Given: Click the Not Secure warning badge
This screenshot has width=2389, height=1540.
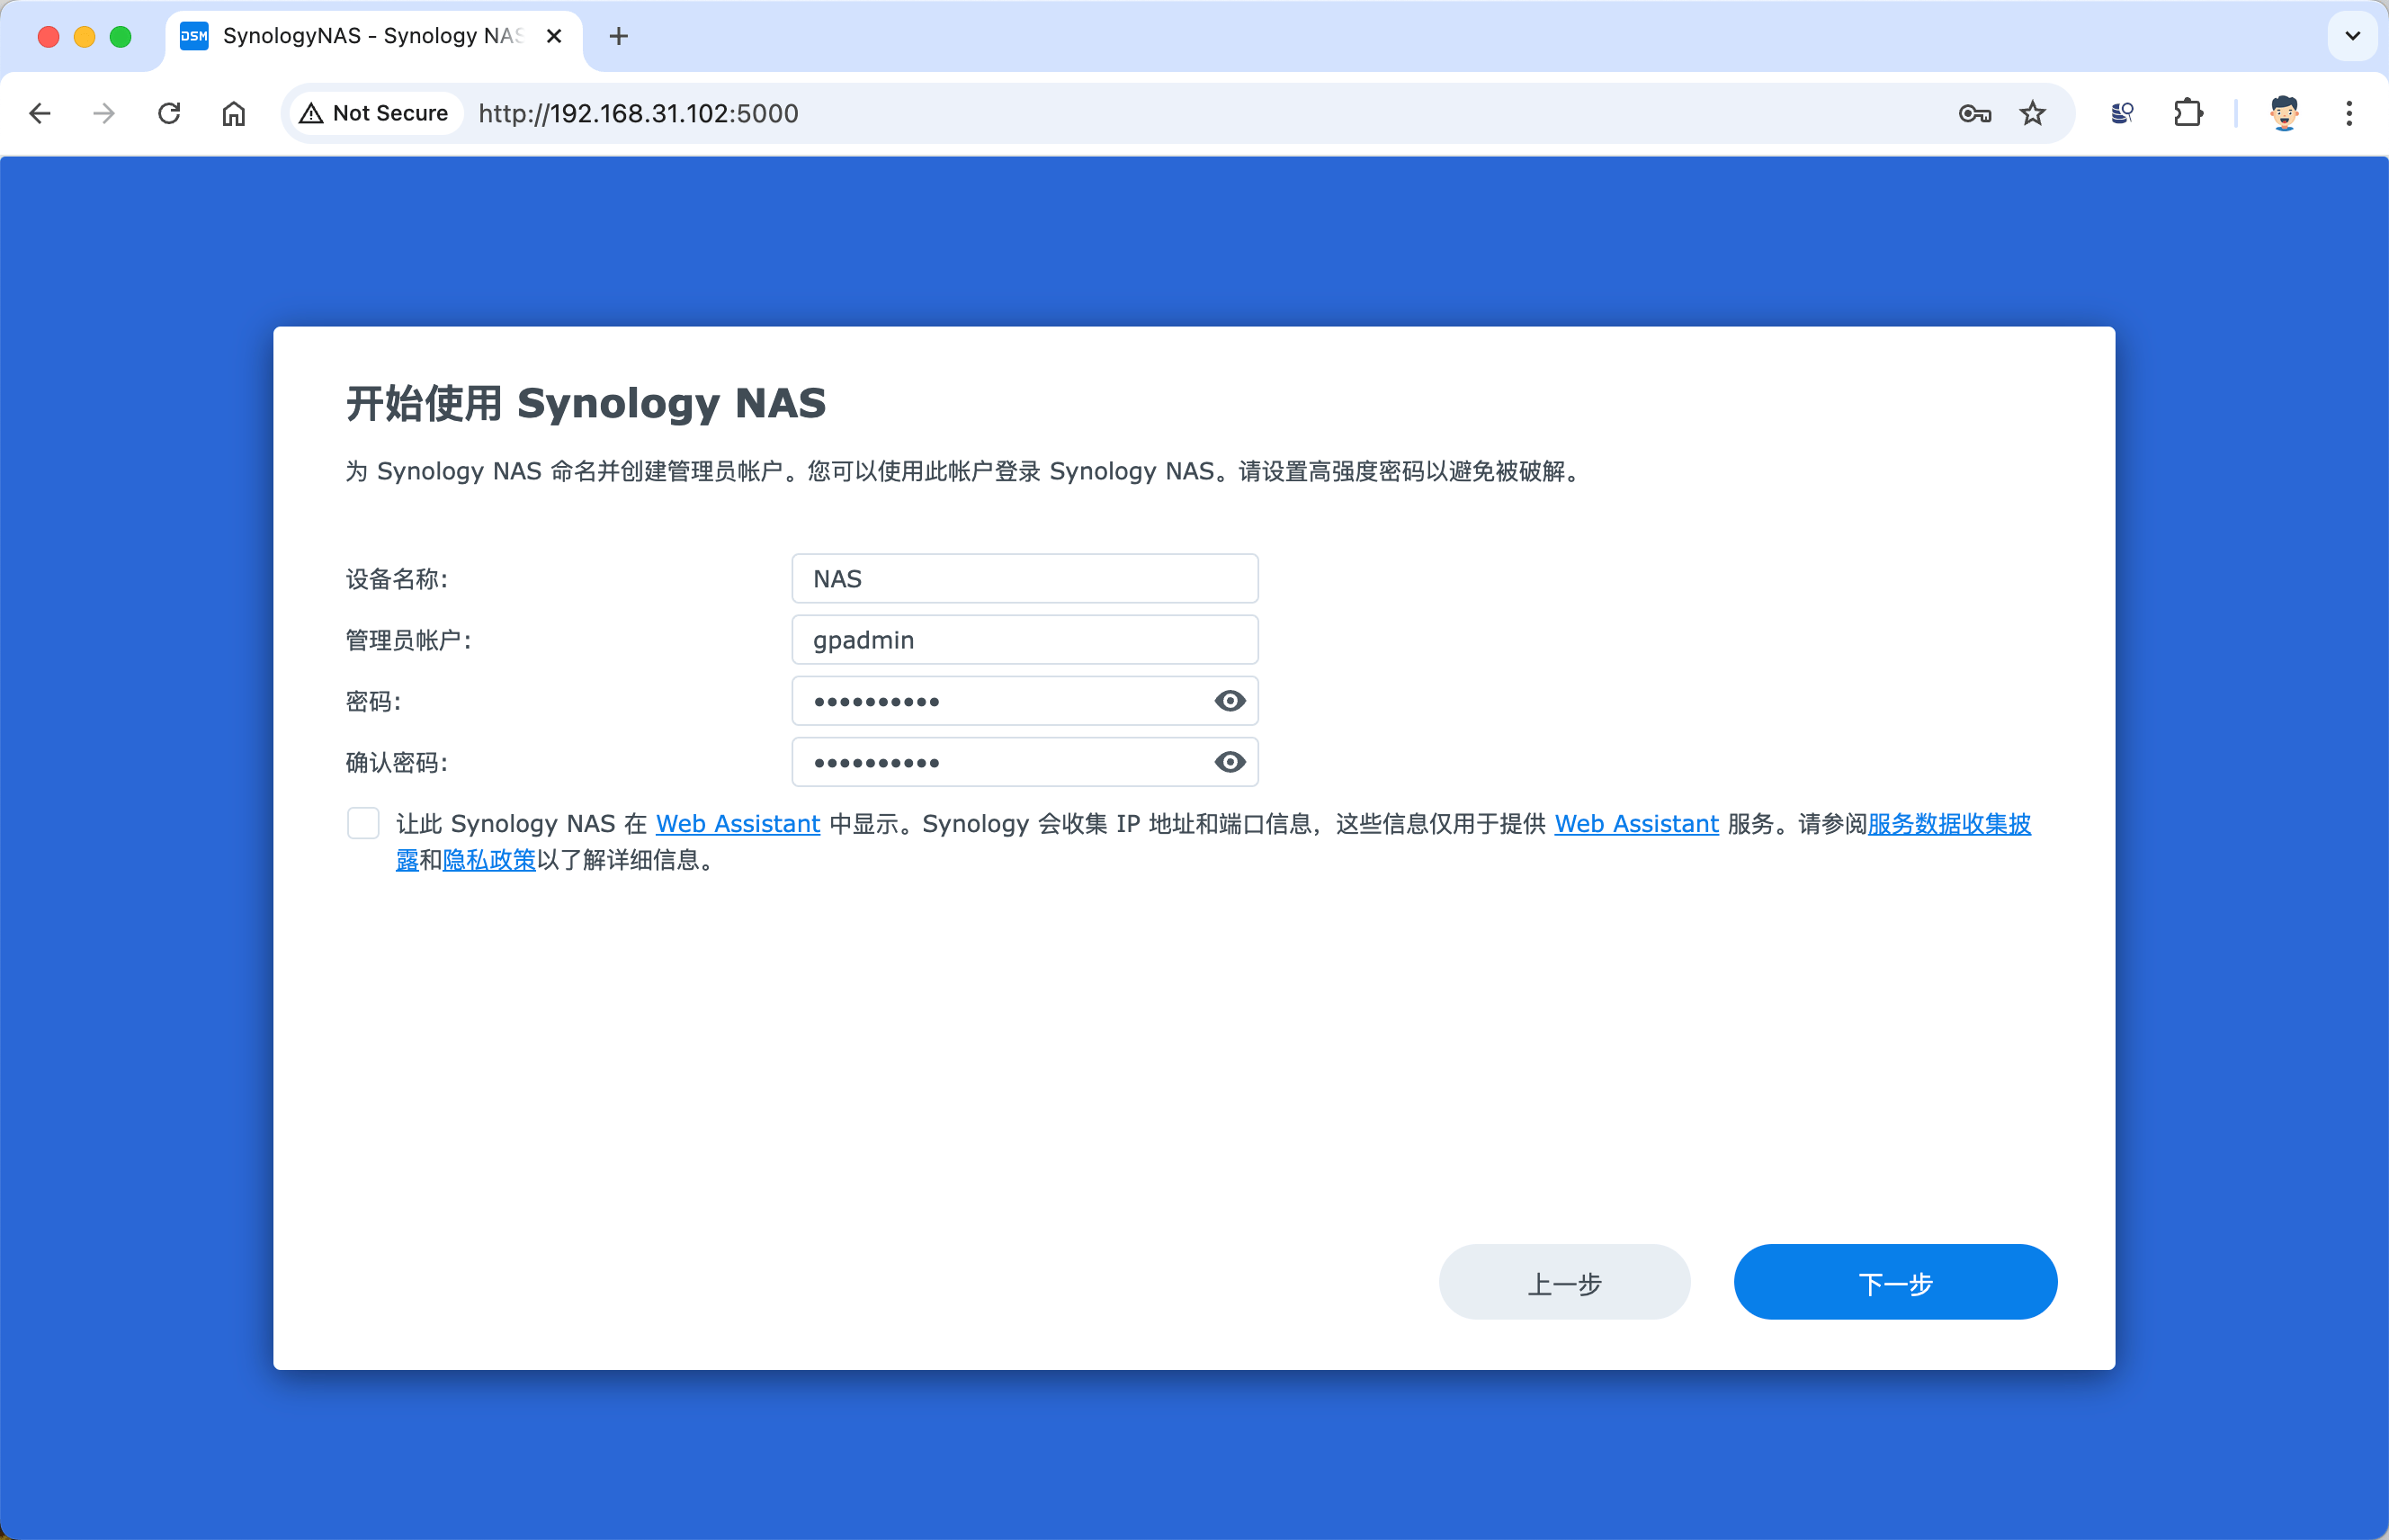Looking at the screenshot, I should point(375,113).
